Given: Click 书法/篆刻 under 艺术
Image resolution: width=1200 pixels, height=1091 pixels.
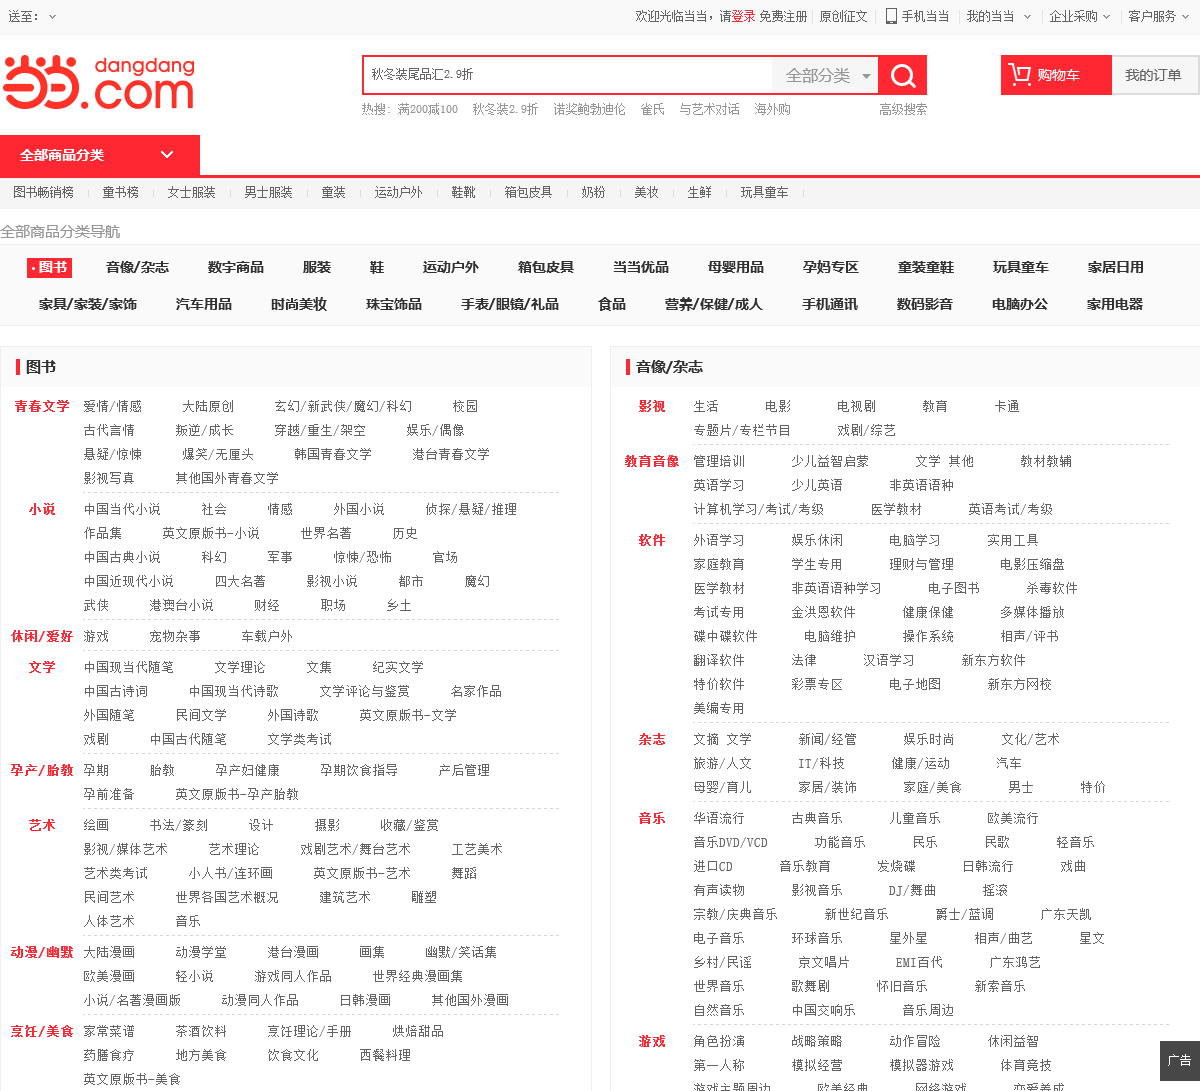Looking at the screenshot, I should [x=178, y=825].
